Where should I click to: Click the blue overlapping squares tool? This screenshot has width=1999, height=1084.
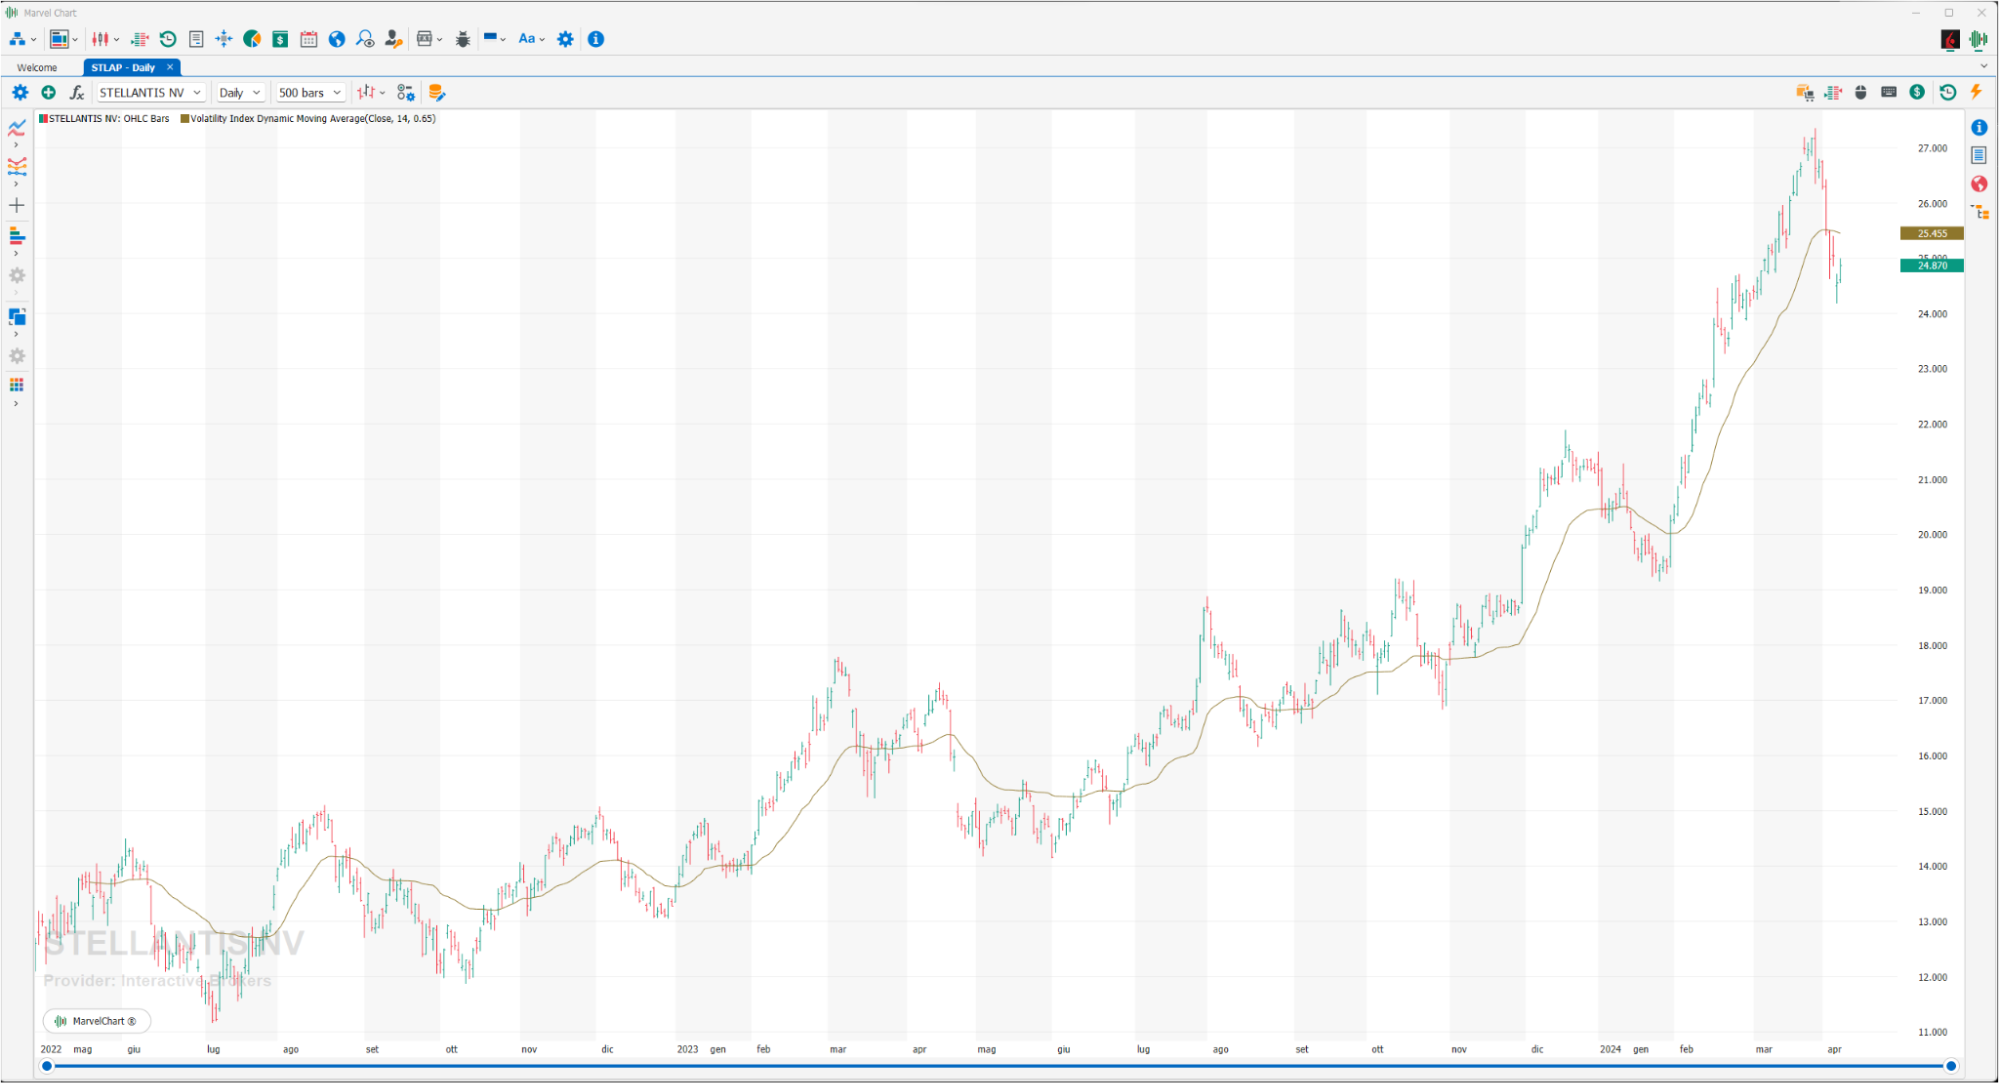coord(17,316)
